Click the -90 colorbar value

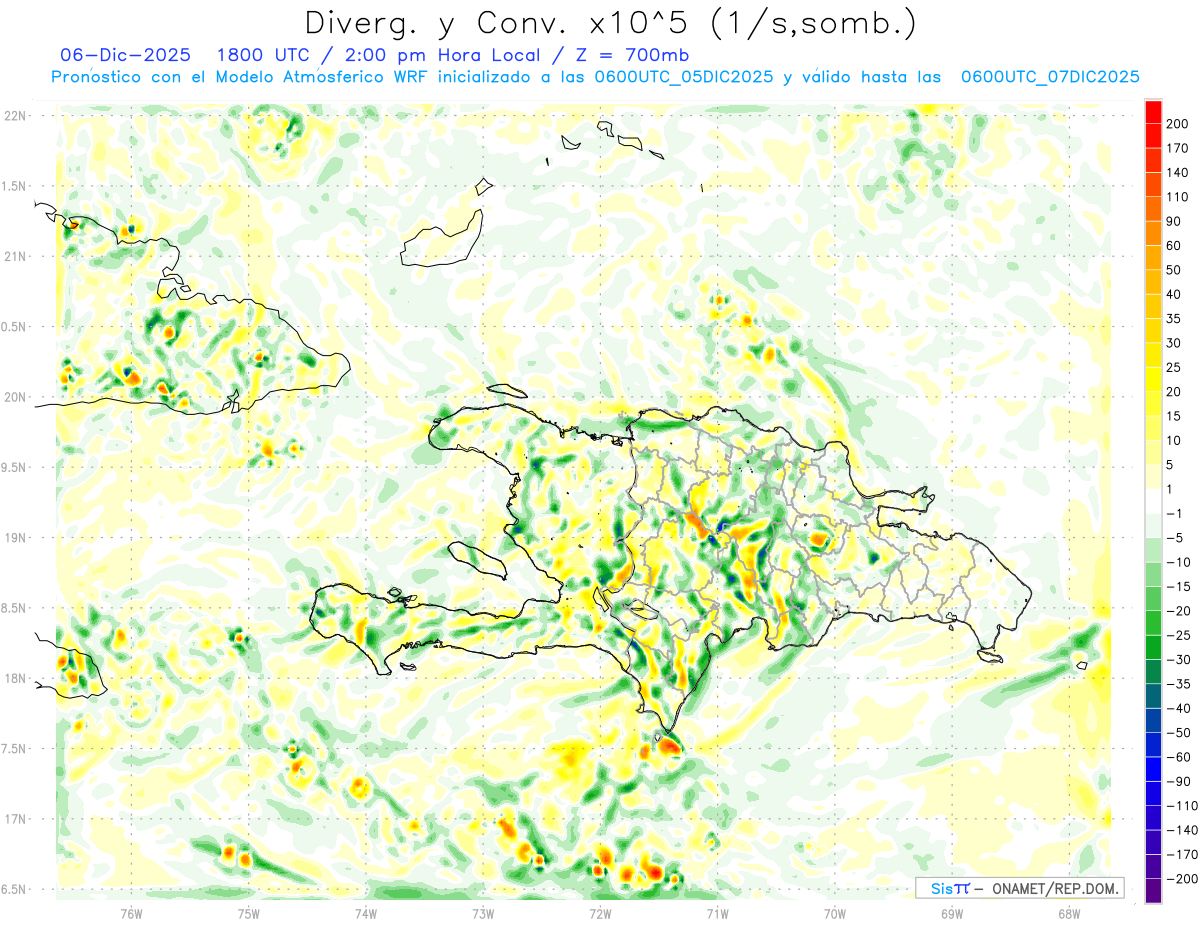click(1179, 782)
